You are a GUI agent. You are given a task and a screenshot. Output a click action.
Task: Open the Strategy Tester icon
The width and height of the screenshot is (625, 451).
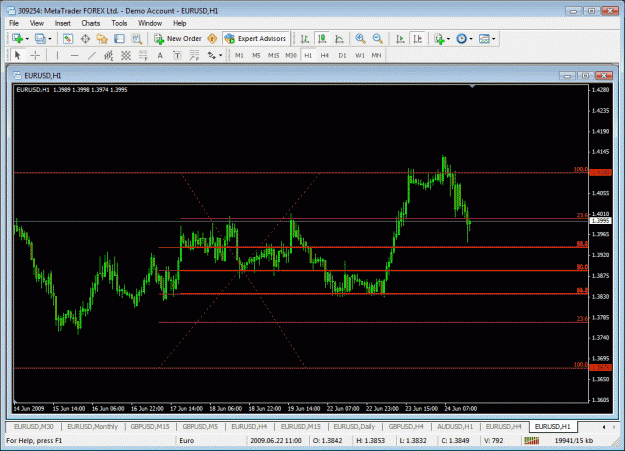click(137, 39)
